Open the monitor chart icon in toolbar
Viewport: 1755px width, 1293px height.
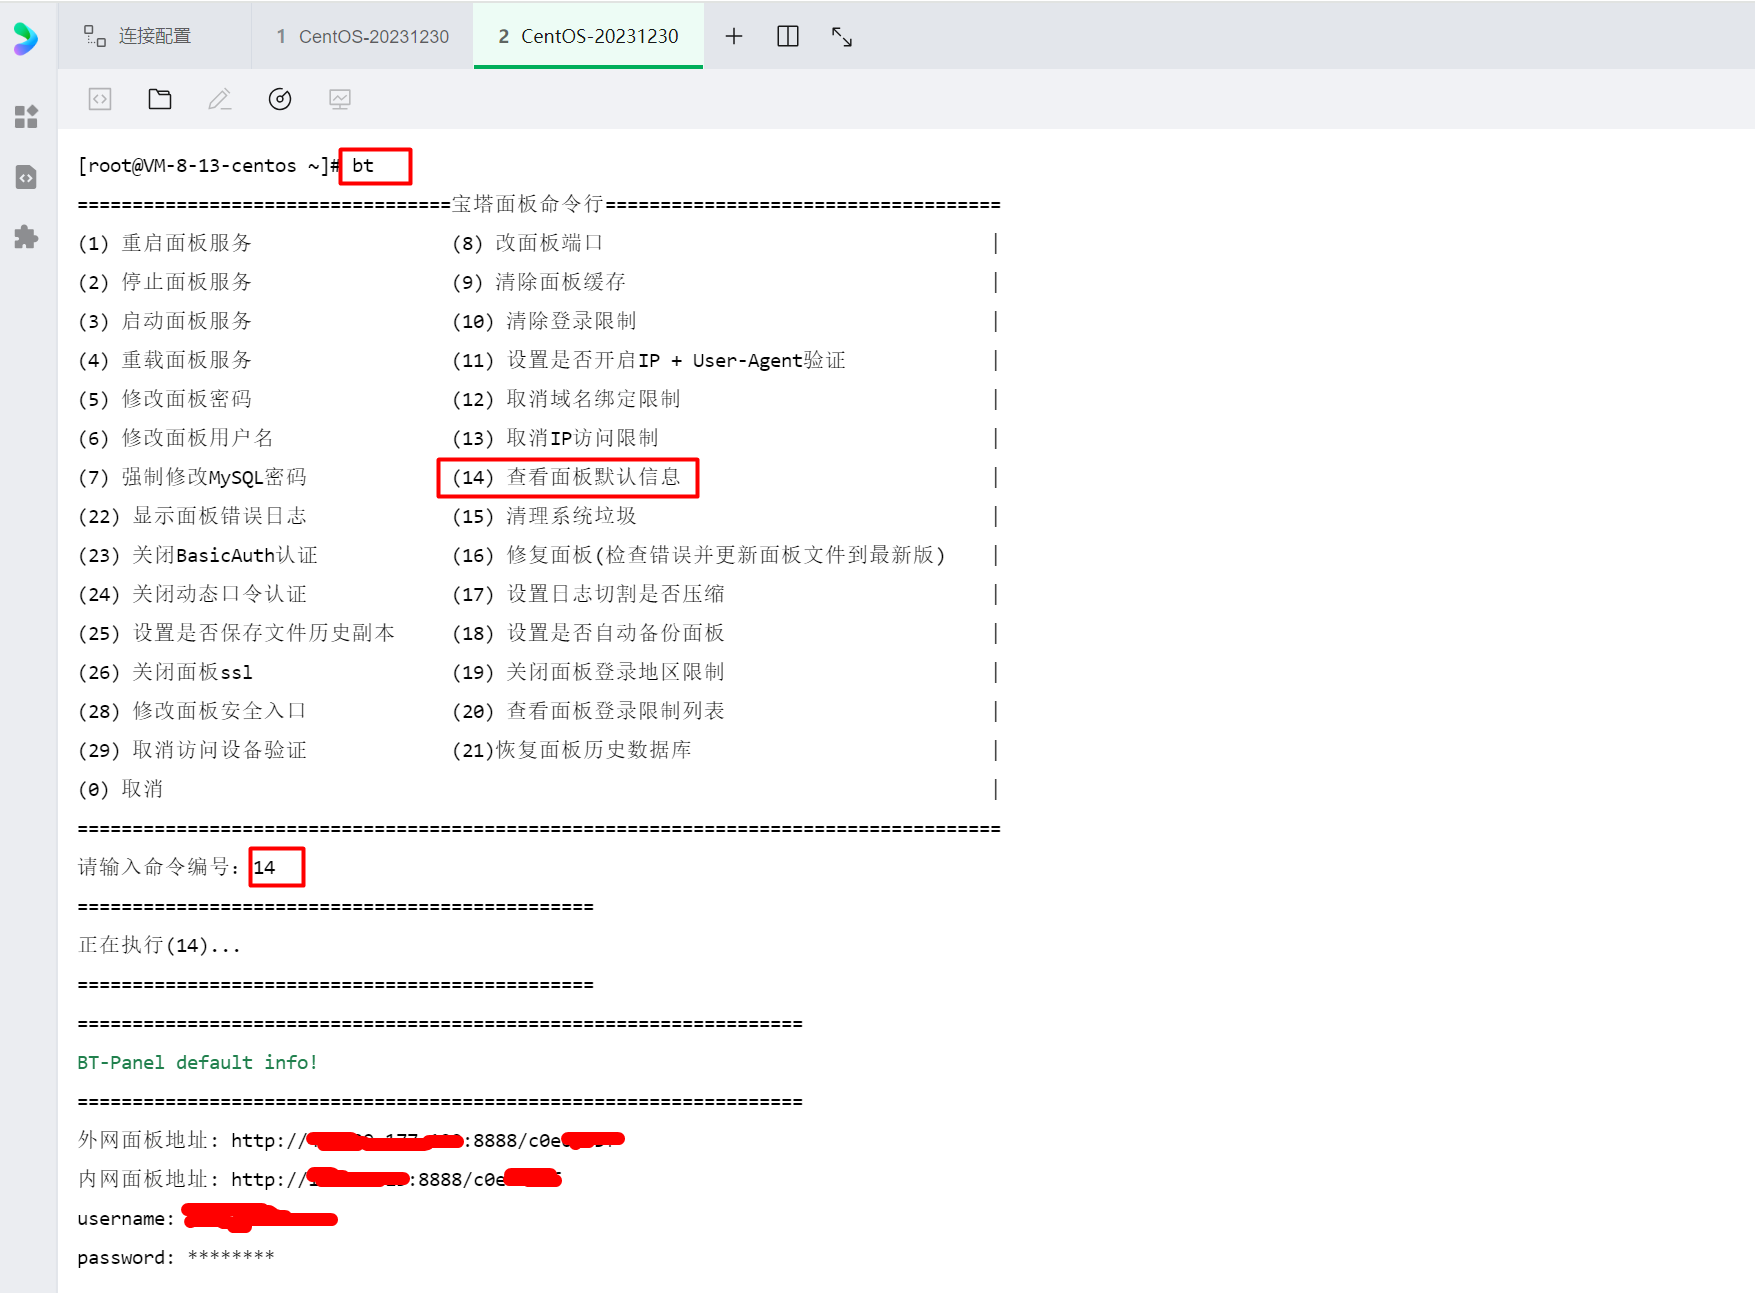340,99
